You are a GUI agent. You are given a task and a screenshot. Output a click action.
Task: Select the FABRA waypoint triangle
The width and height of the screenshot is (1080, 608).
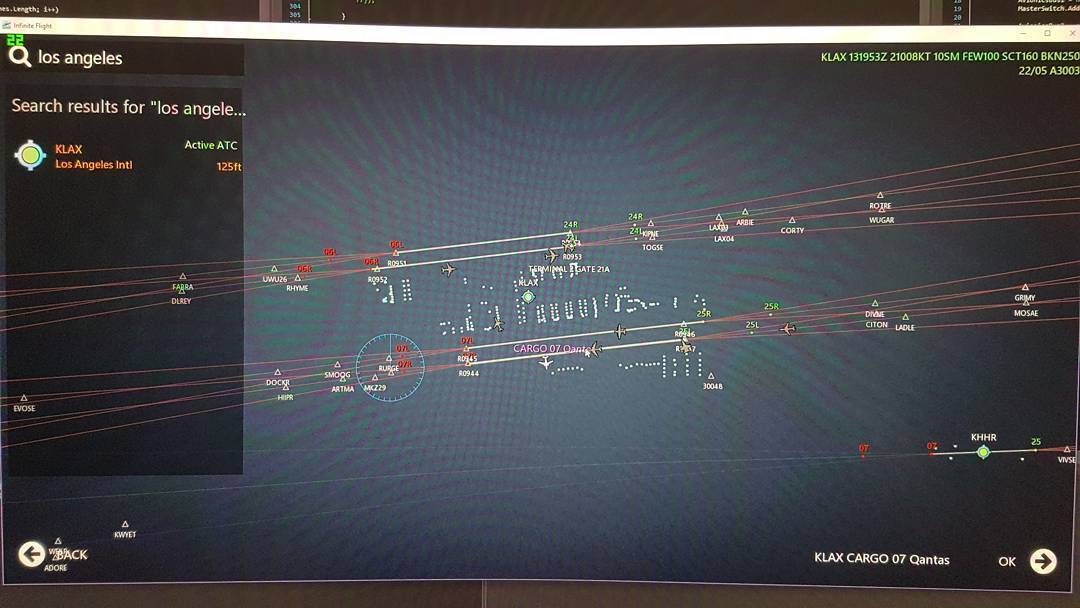coord(183,277)
